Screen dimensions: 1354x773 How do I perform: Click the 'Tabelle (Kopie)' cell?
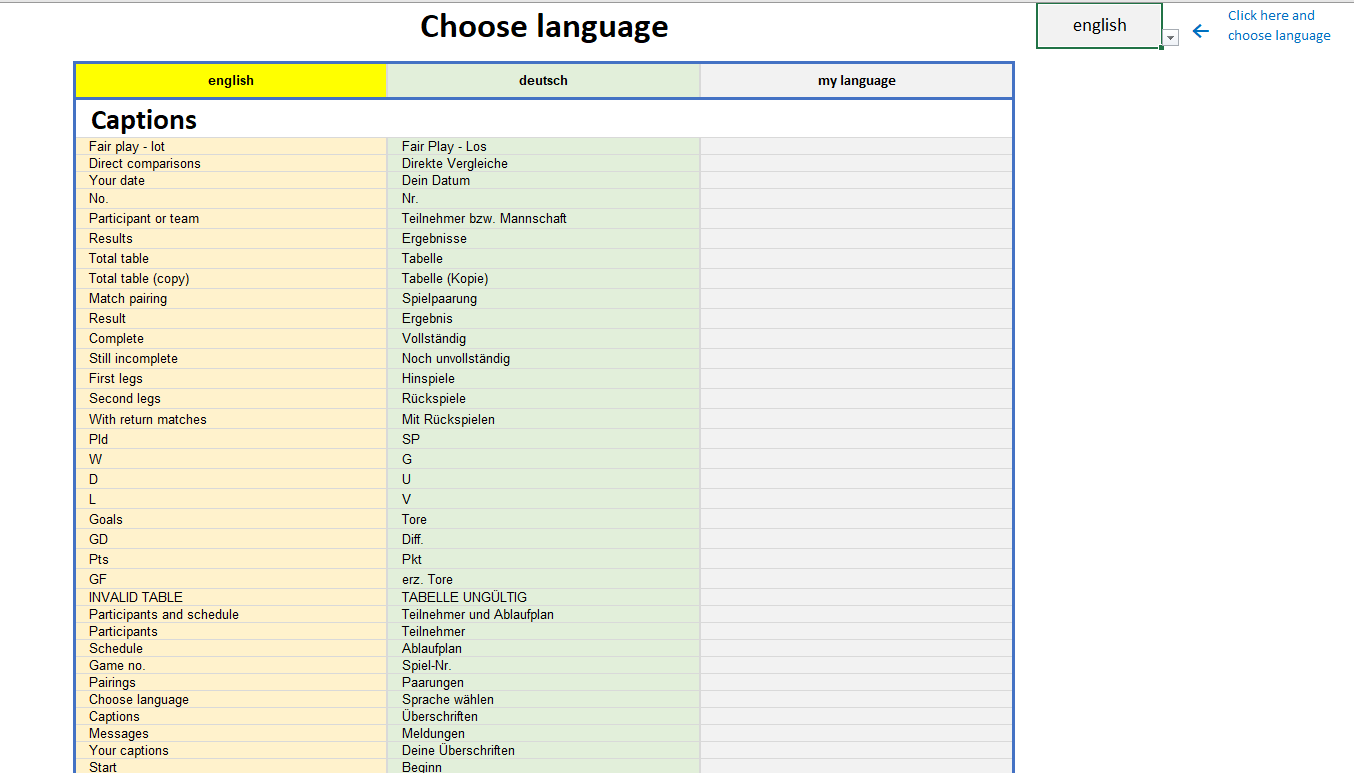coord(543,278)
